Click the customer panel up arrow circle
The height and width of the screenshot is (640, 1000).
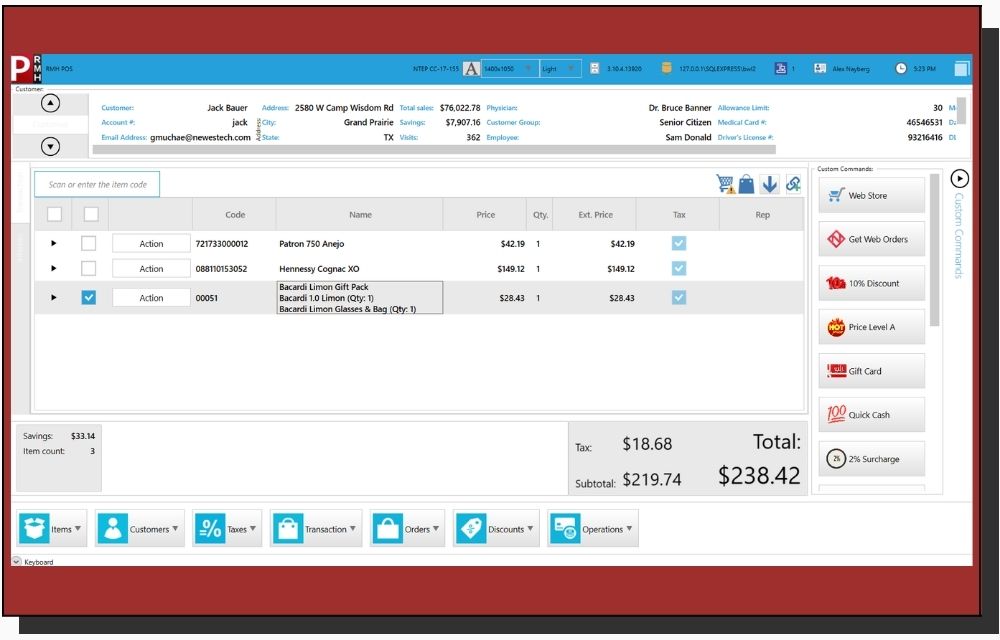point(50,103)
